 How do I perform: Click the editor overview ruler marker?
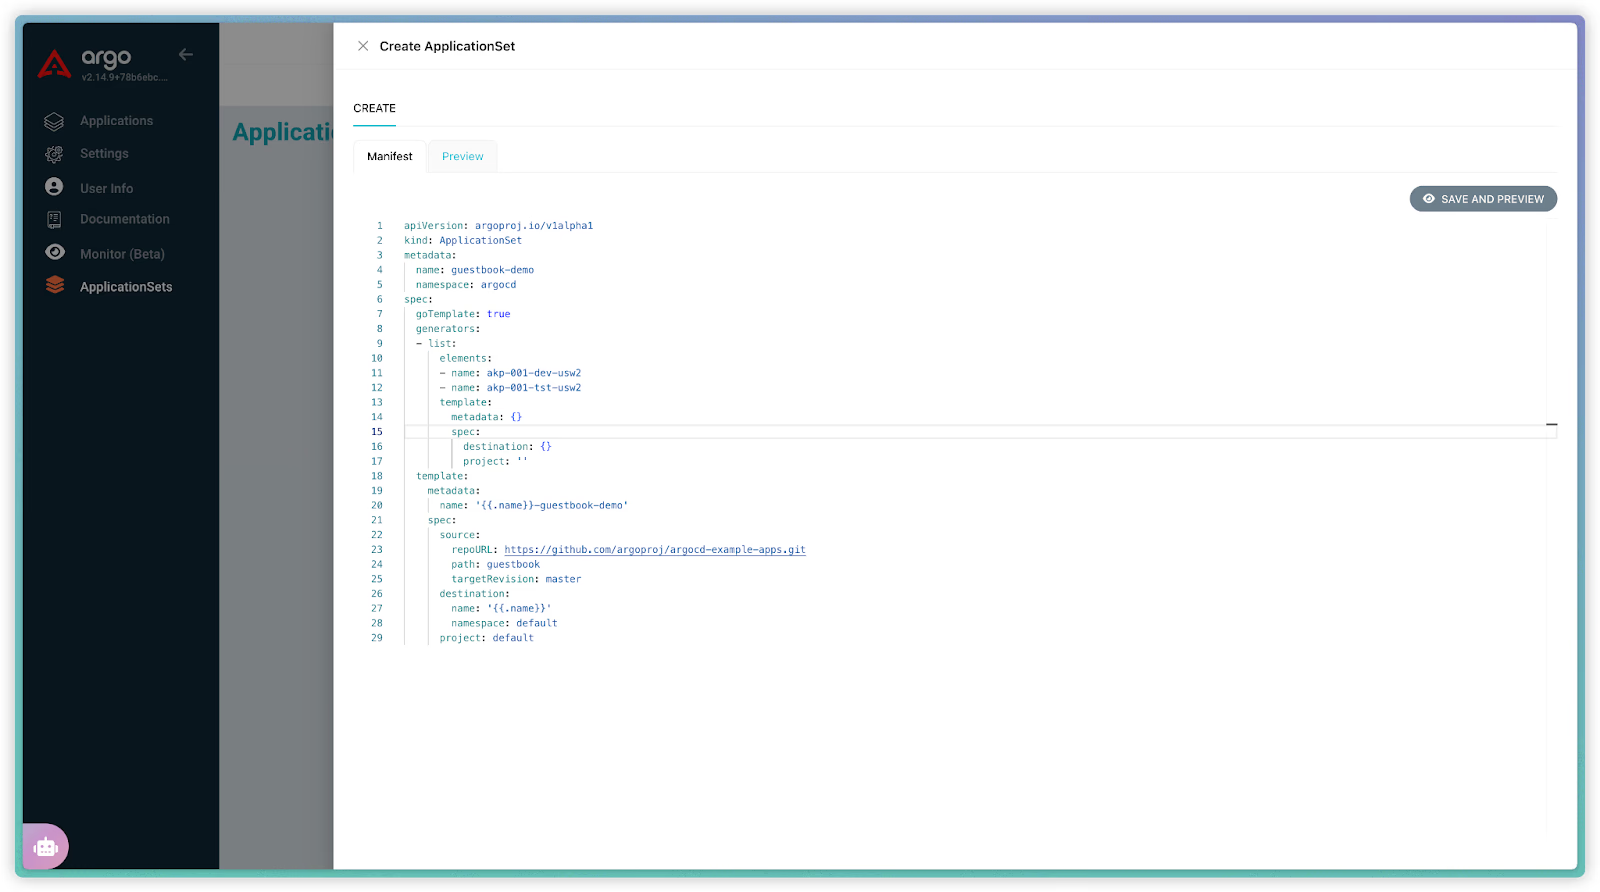(x=1551, y=425)
